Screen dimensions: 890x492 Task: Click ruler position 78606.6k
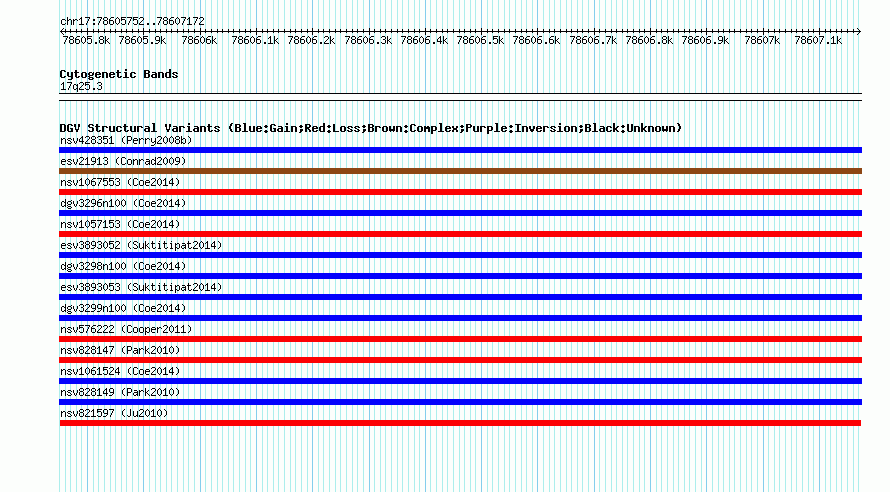(536, 40)
